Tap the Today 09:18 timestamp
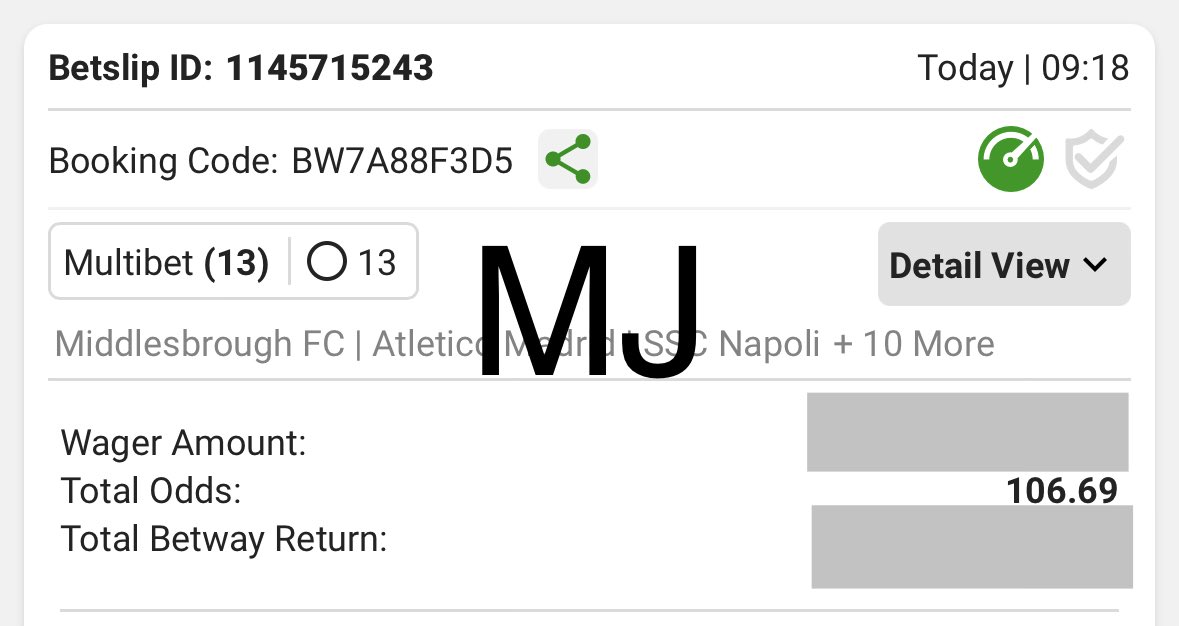 [1023, 68]
